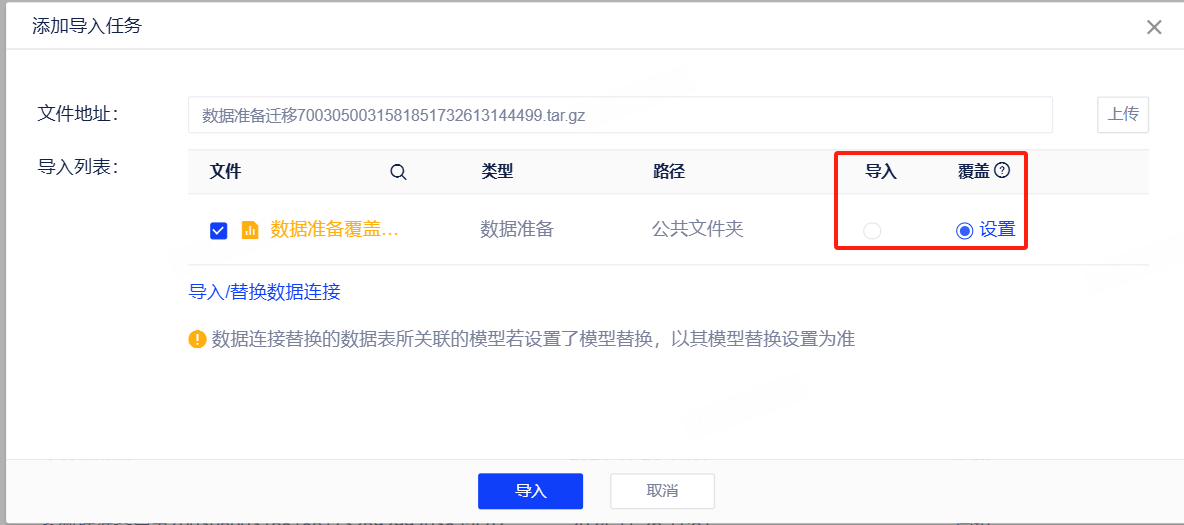
Task: Click the 路径 column header
Action: pyautogui.click(x=669, y=172)
